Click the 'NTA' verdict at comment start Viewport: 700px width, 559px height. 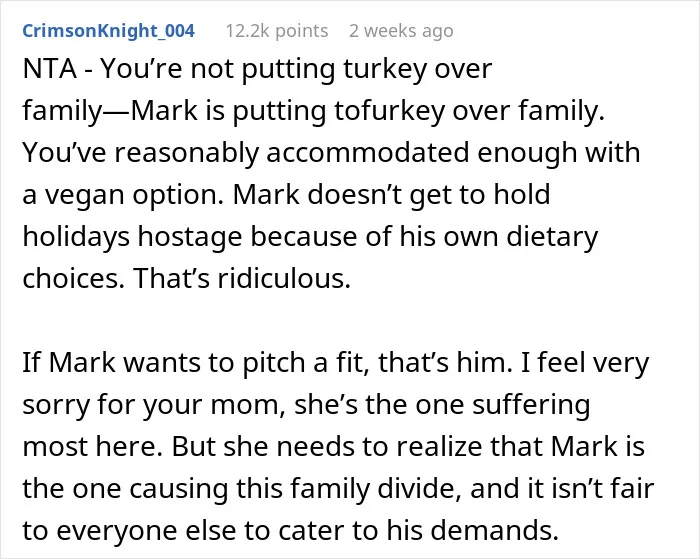click(x=50, y=69)
